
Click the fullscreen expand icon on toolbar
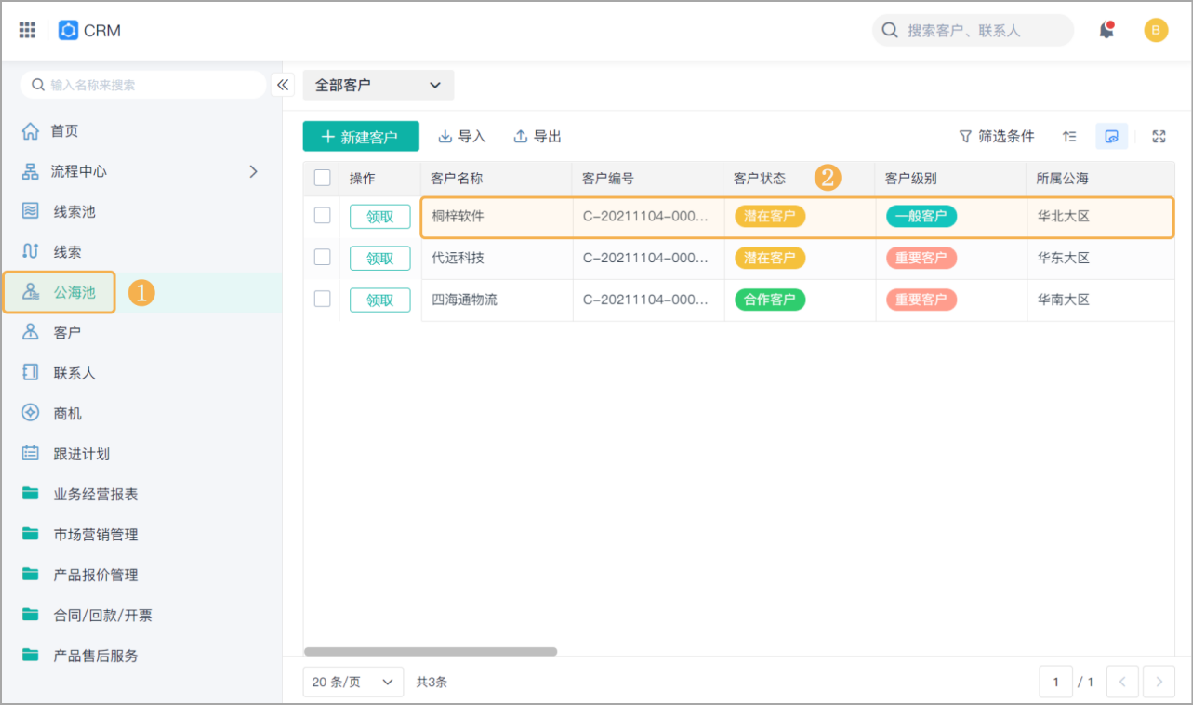pos(1159,136)
